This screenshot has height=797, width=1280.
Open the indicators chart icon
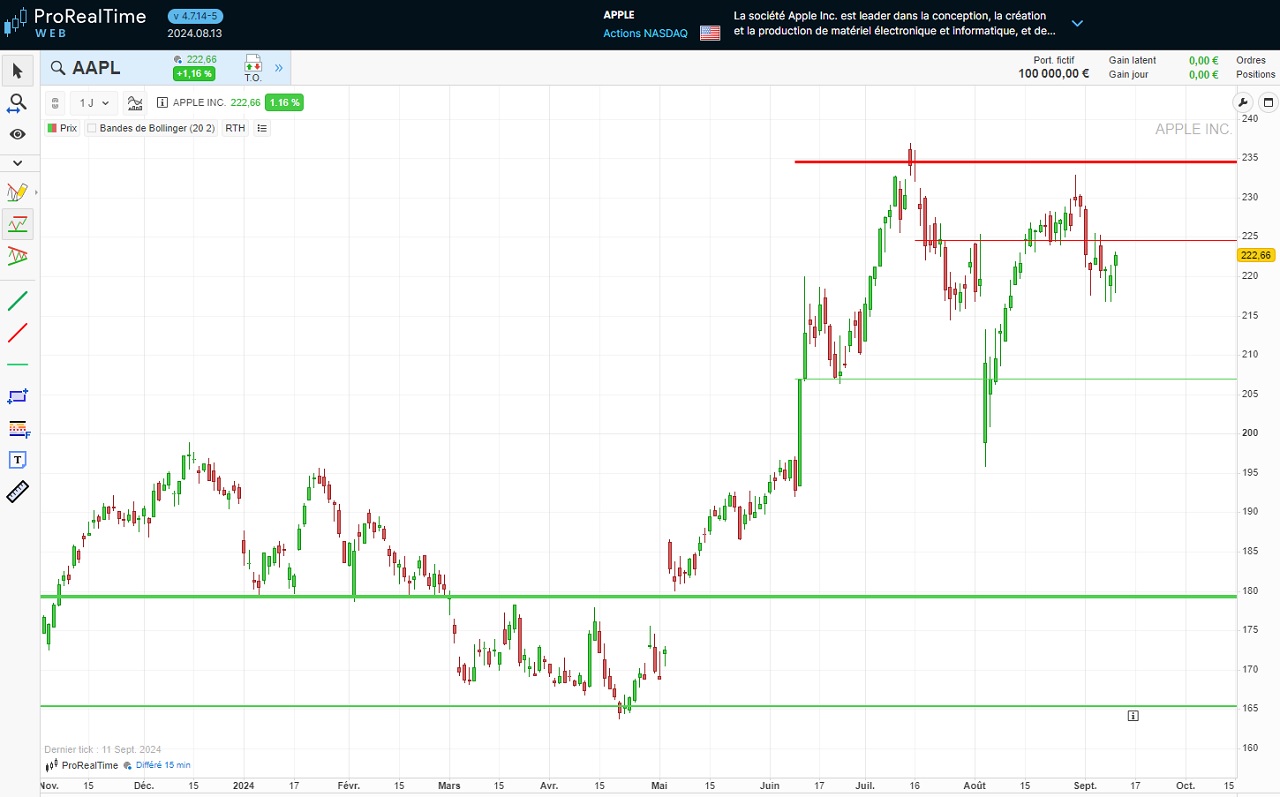135,102
